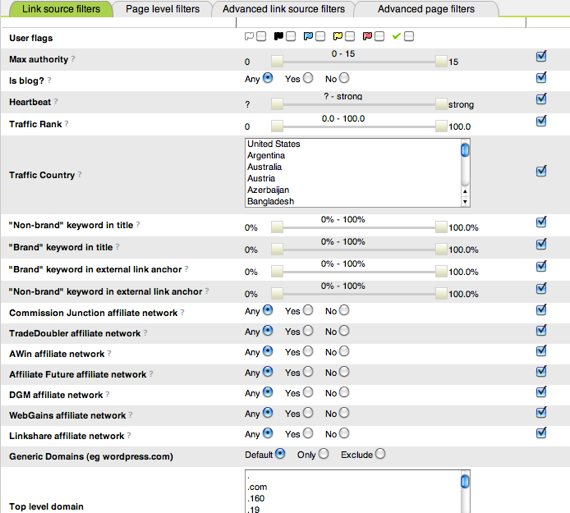570x513 pixels.
Task: Open help for Traffic Country
Action: pyautogui.click(x=79, y=175)
